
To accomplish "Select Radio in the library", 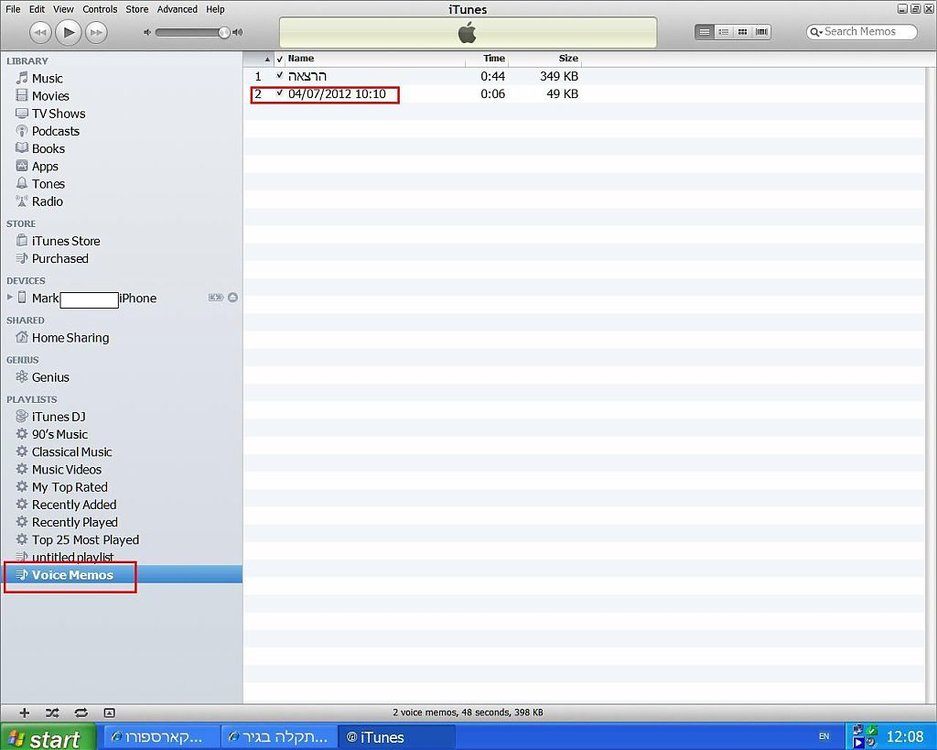I will (x=47, y=201).
